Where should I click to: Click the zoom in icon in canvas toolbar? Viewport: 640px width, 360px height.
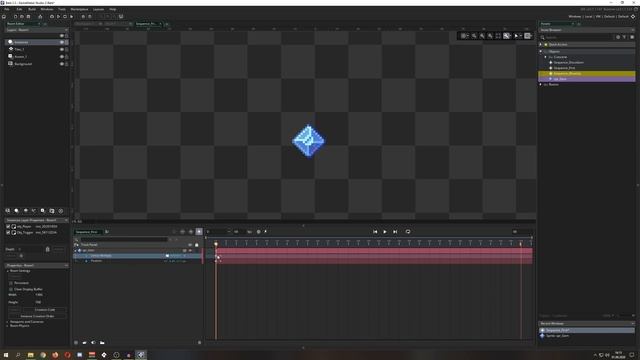click(490, 36)
